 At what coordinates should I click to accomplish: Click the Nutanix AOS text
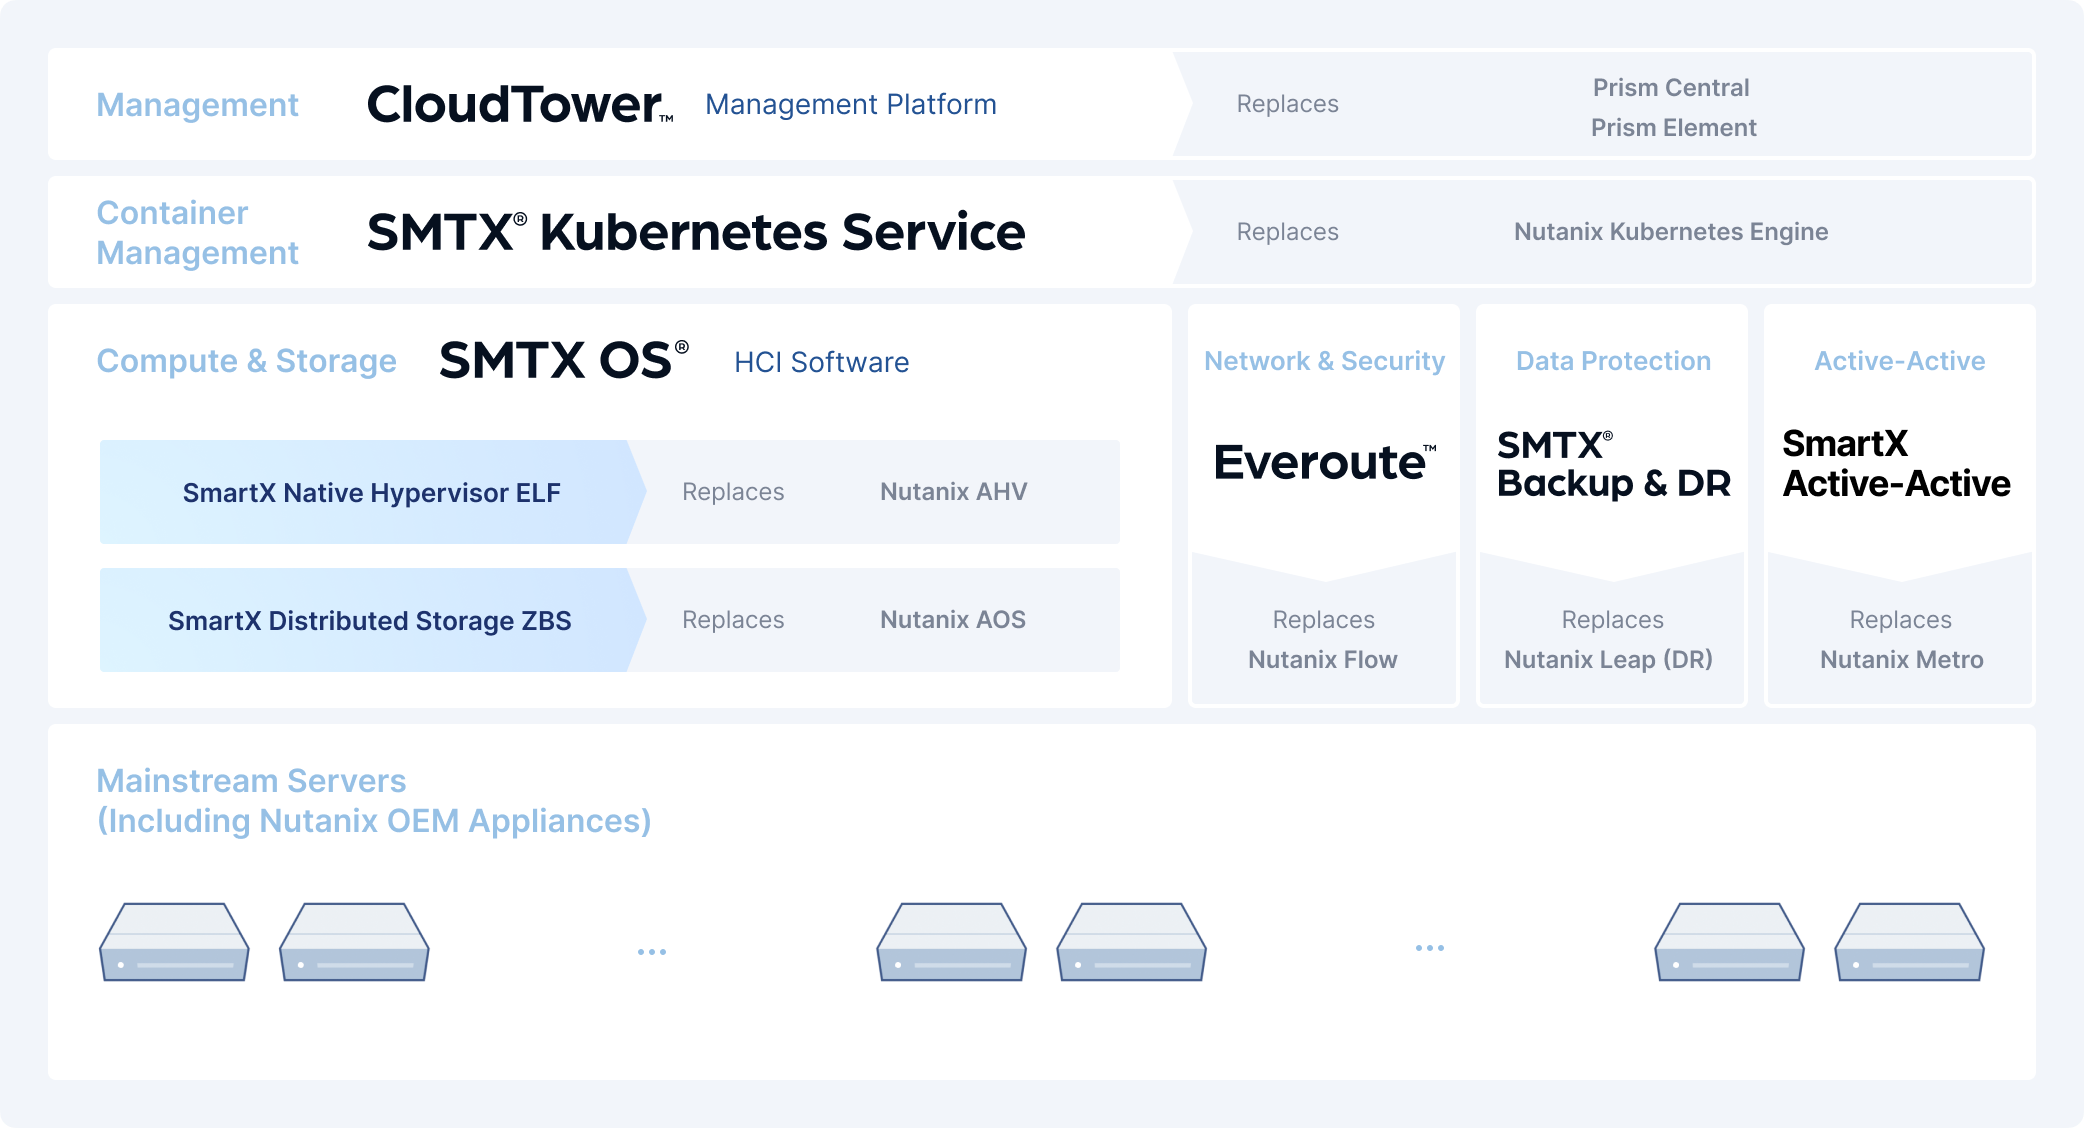pos(953,620)
